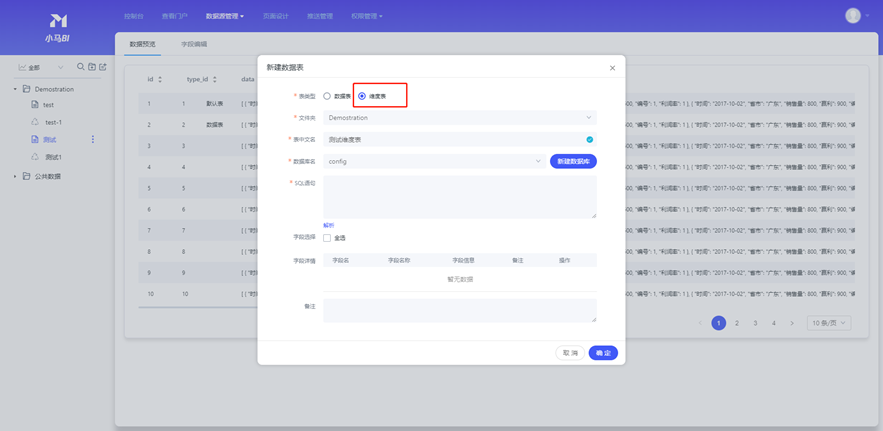This screenshot has height=431, width=883.
Task: Click the 确定 button to confirm
Action: (x=603, y=353)
